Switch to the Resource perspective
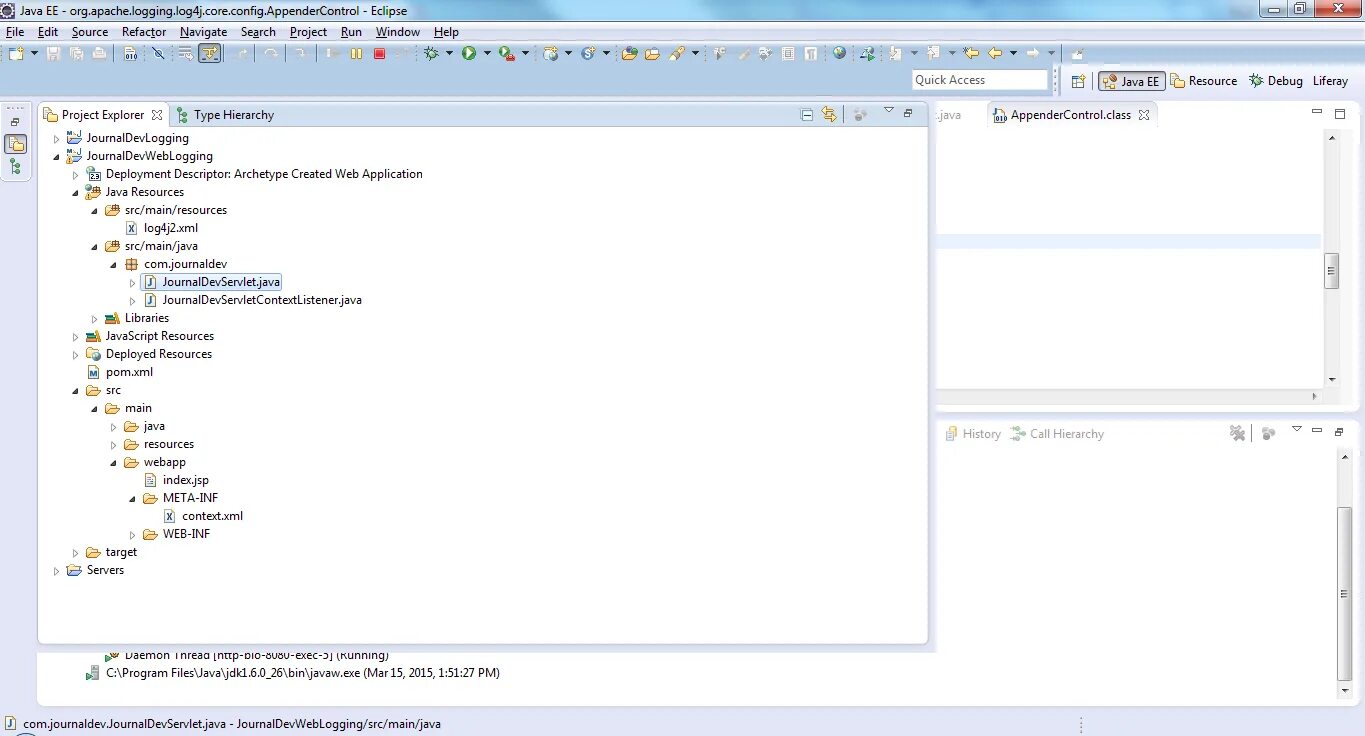 [x=1204, y=81]
